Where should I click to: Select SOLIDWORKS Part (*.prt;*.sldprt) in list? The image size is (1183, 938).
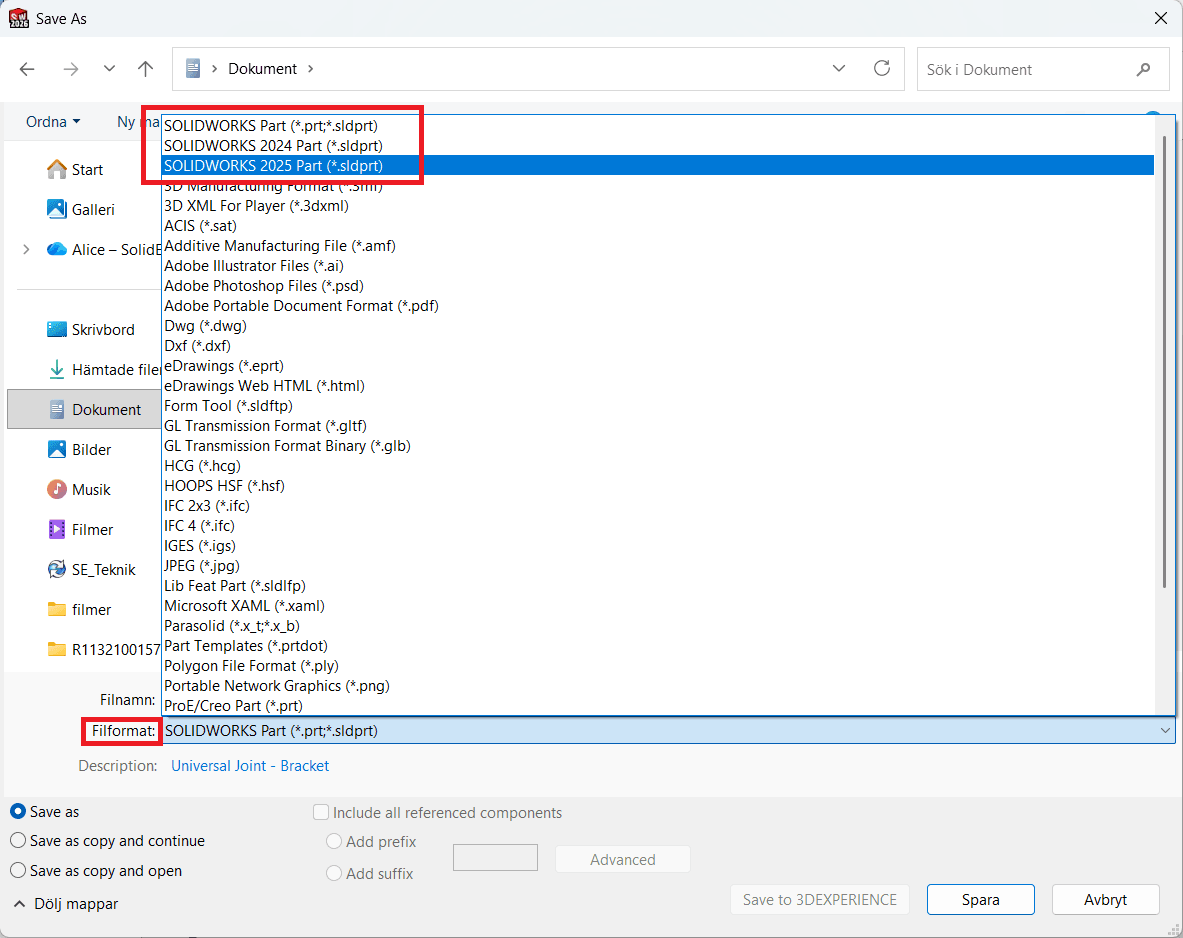(658, 126)
